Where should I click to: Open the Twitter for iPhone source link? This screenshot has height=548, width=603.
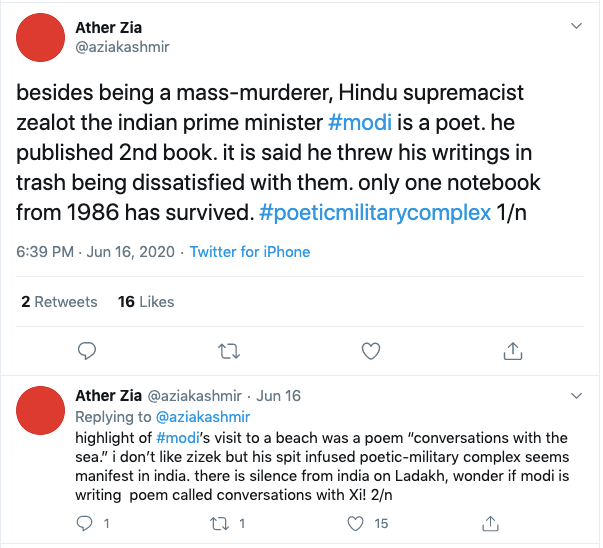pos(250,251)
